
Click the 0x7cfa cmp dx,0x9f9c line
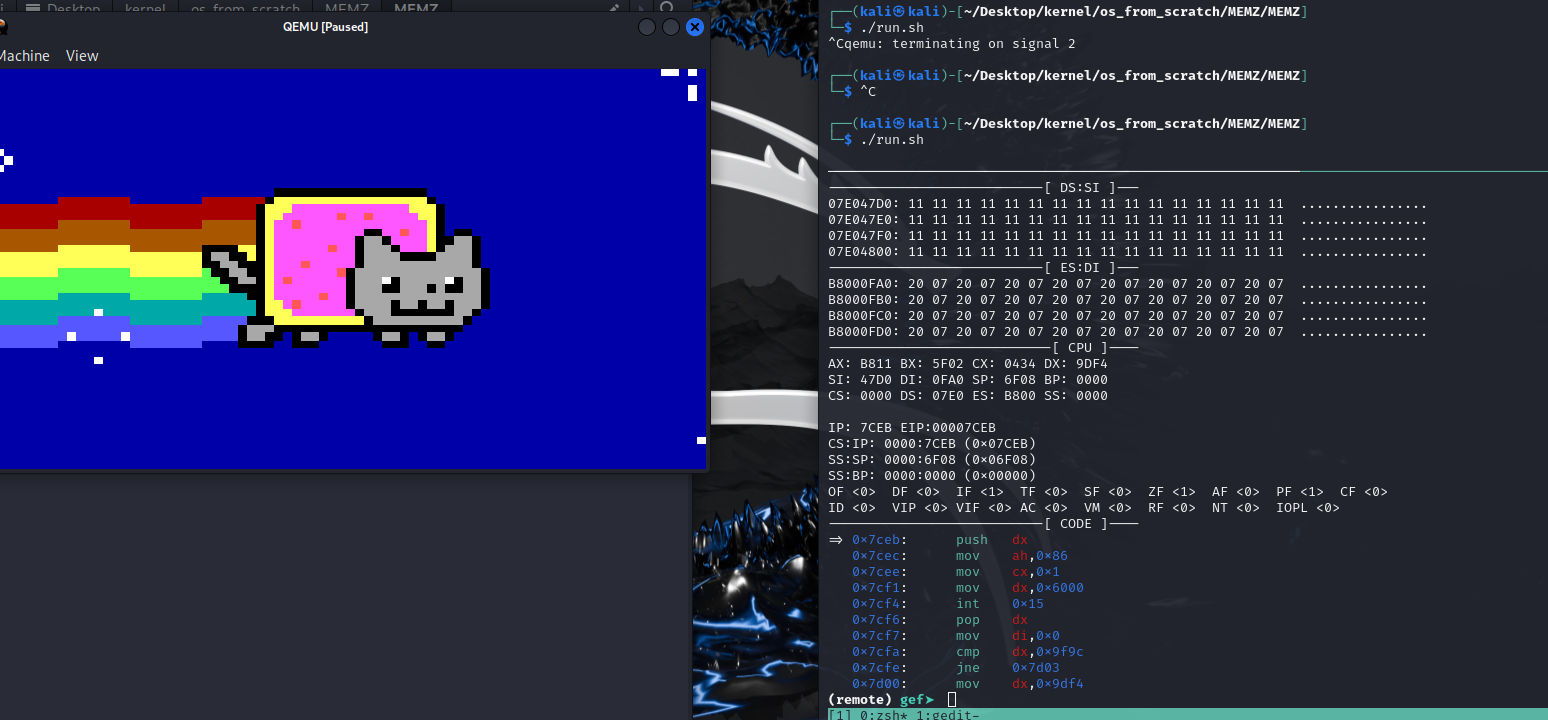pos(968,652)
